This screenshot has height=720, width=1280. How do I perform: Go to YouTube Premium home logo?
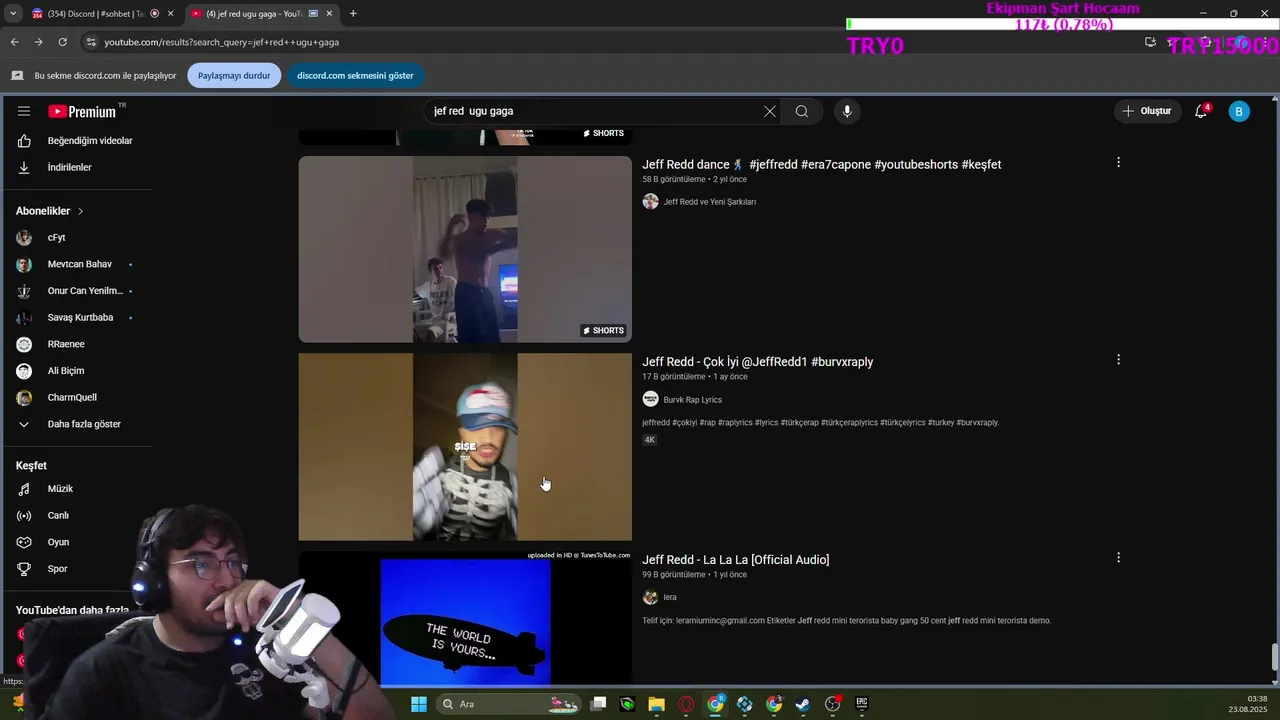pos(82,111)
